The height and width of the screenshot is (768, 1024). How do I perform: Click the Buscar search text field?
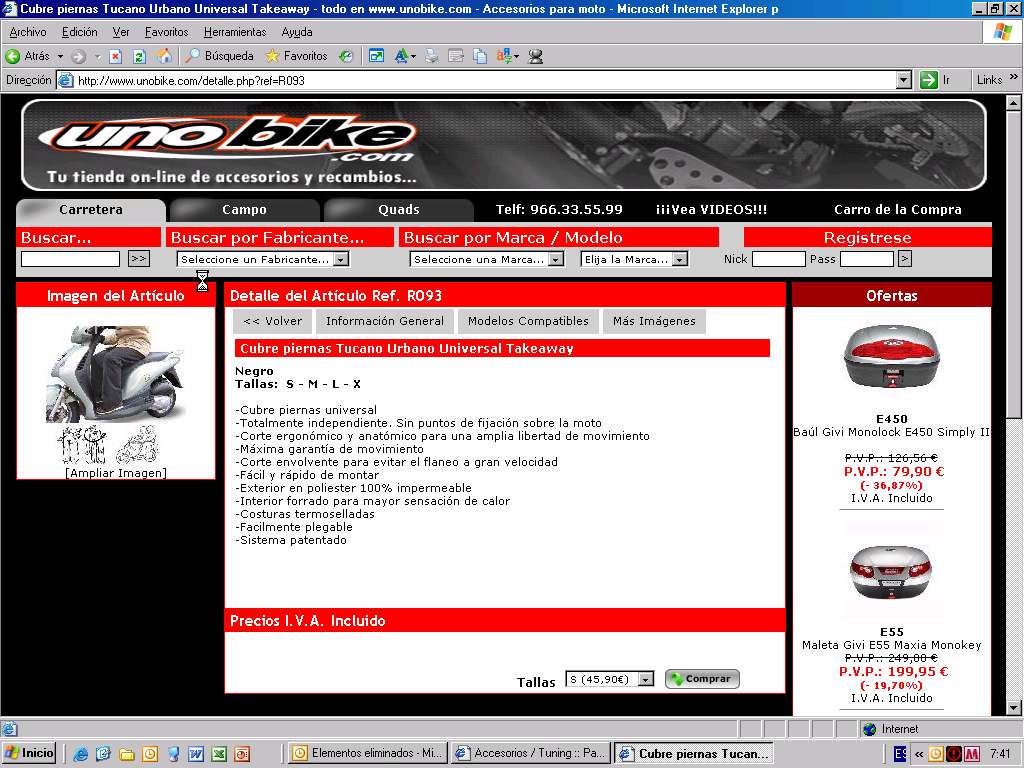[x=71, y=259]
